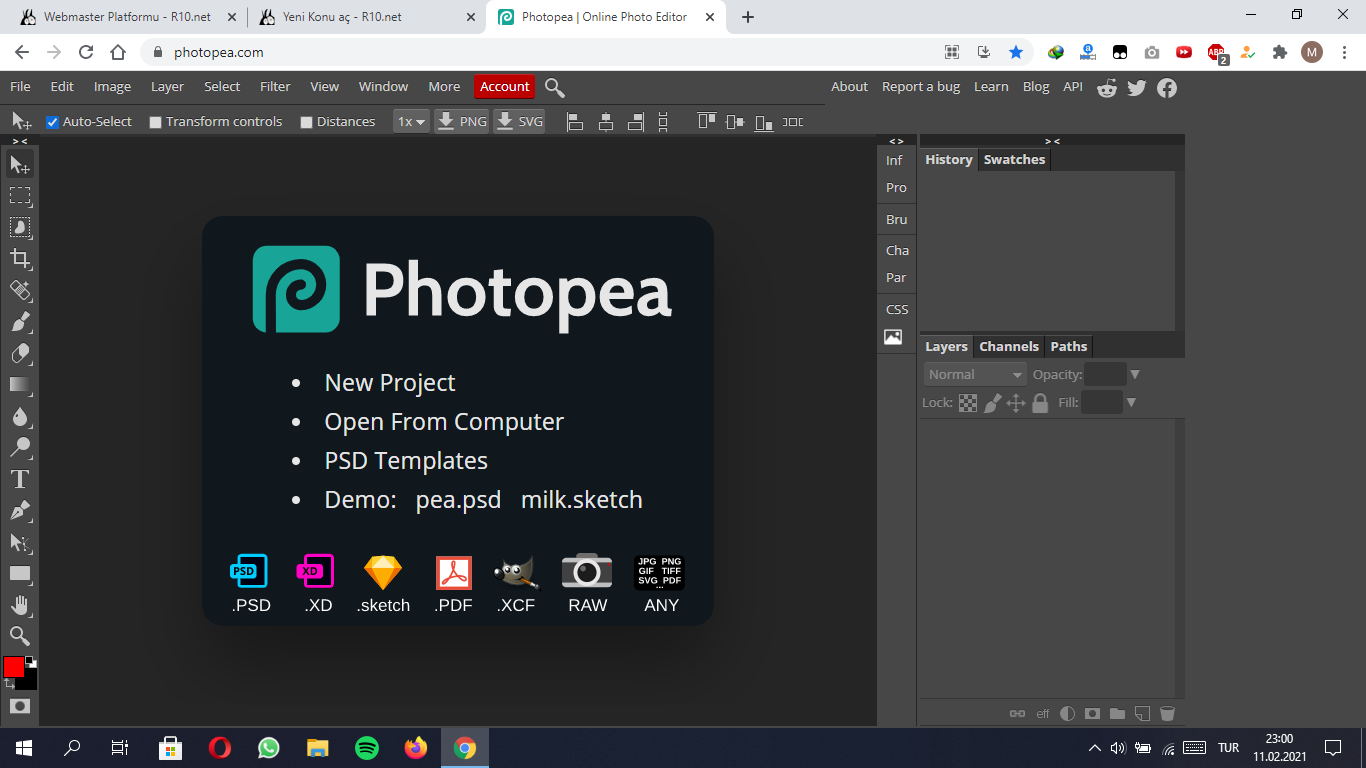This screenshot has height=768, width=1366.
Task: Open WhatsApp from the taskbar
Action: click(269, 747)
